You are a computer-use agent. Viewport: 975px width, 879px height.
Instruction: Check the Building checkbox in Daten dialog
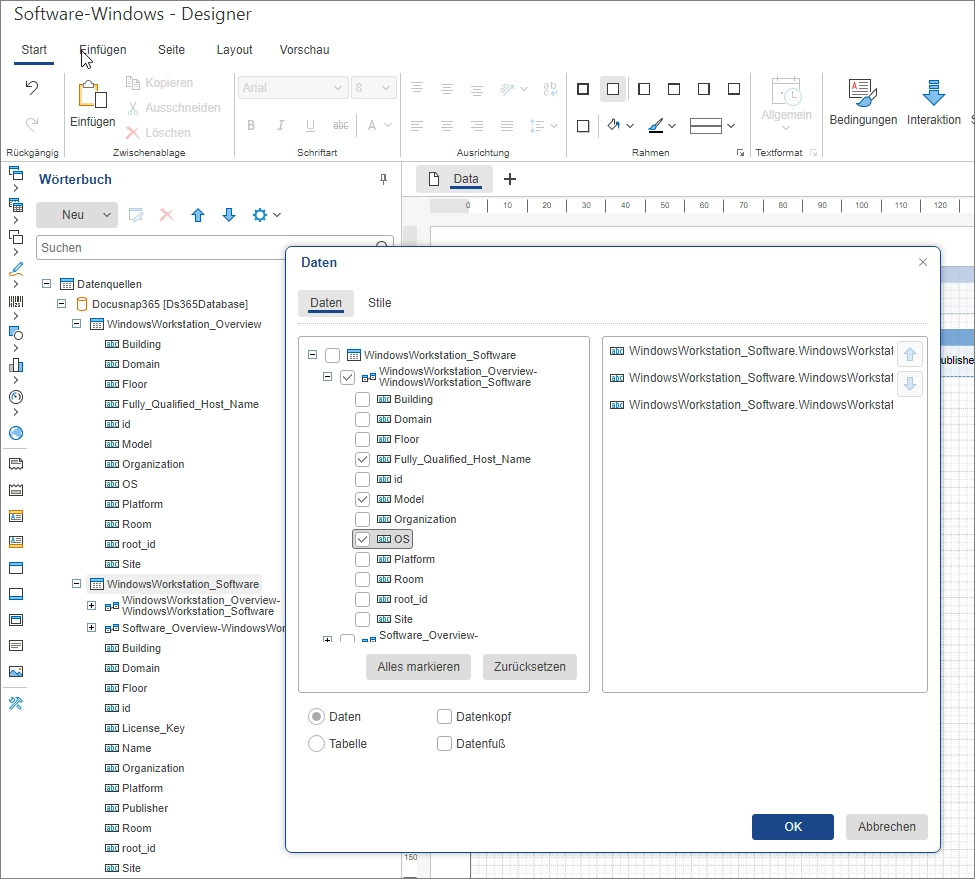363,399
